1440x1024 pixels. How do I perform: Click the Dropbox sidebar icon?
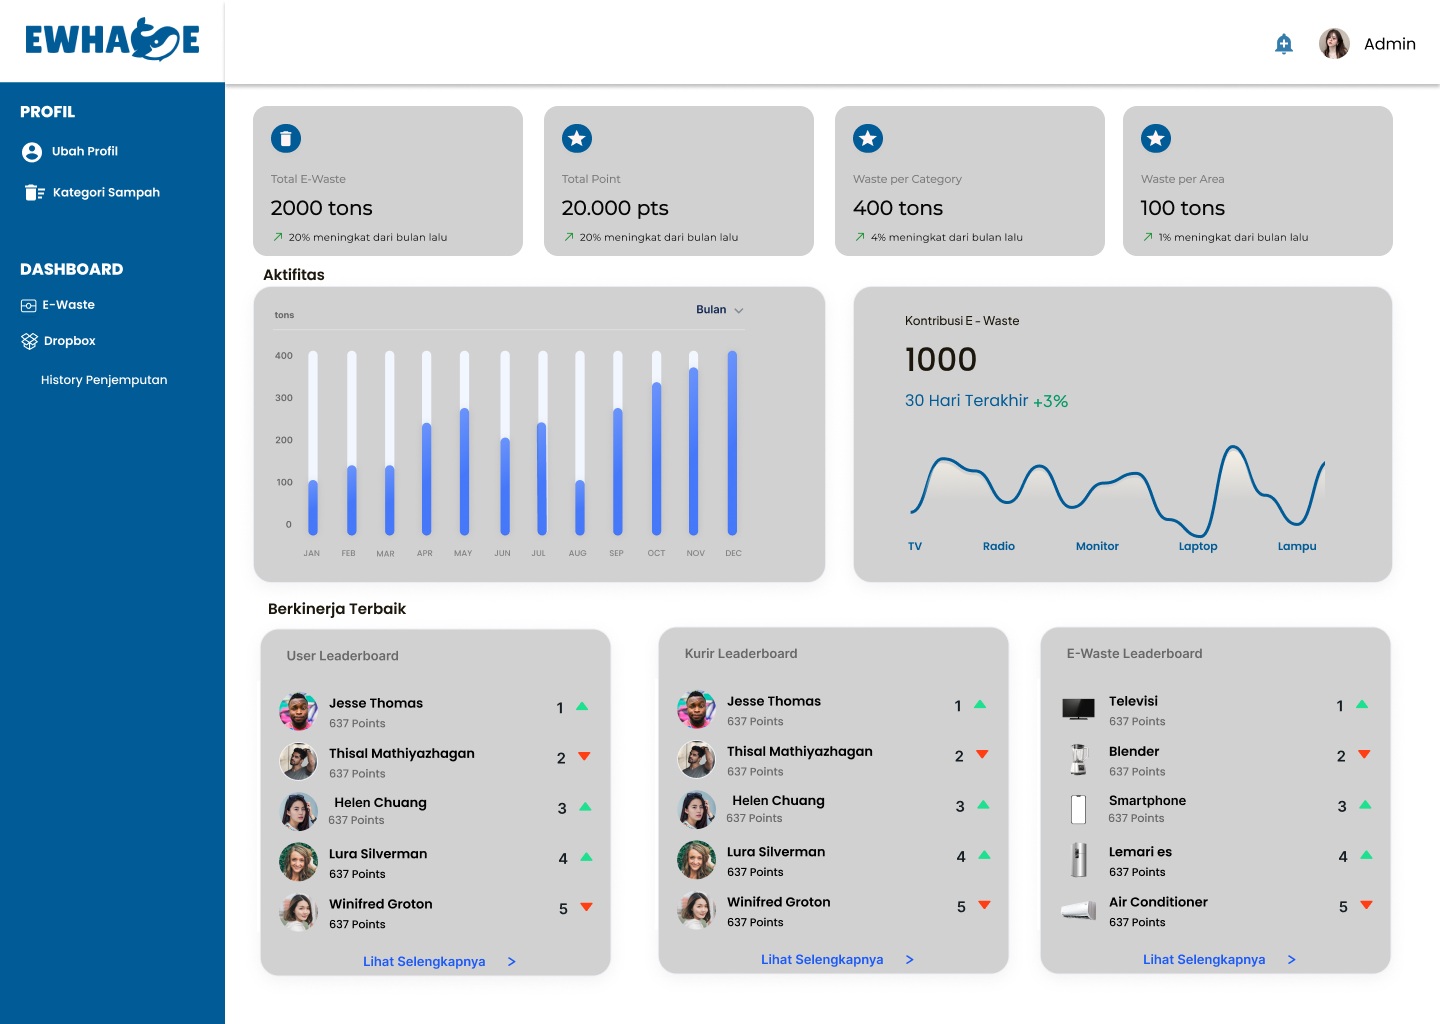29,341
